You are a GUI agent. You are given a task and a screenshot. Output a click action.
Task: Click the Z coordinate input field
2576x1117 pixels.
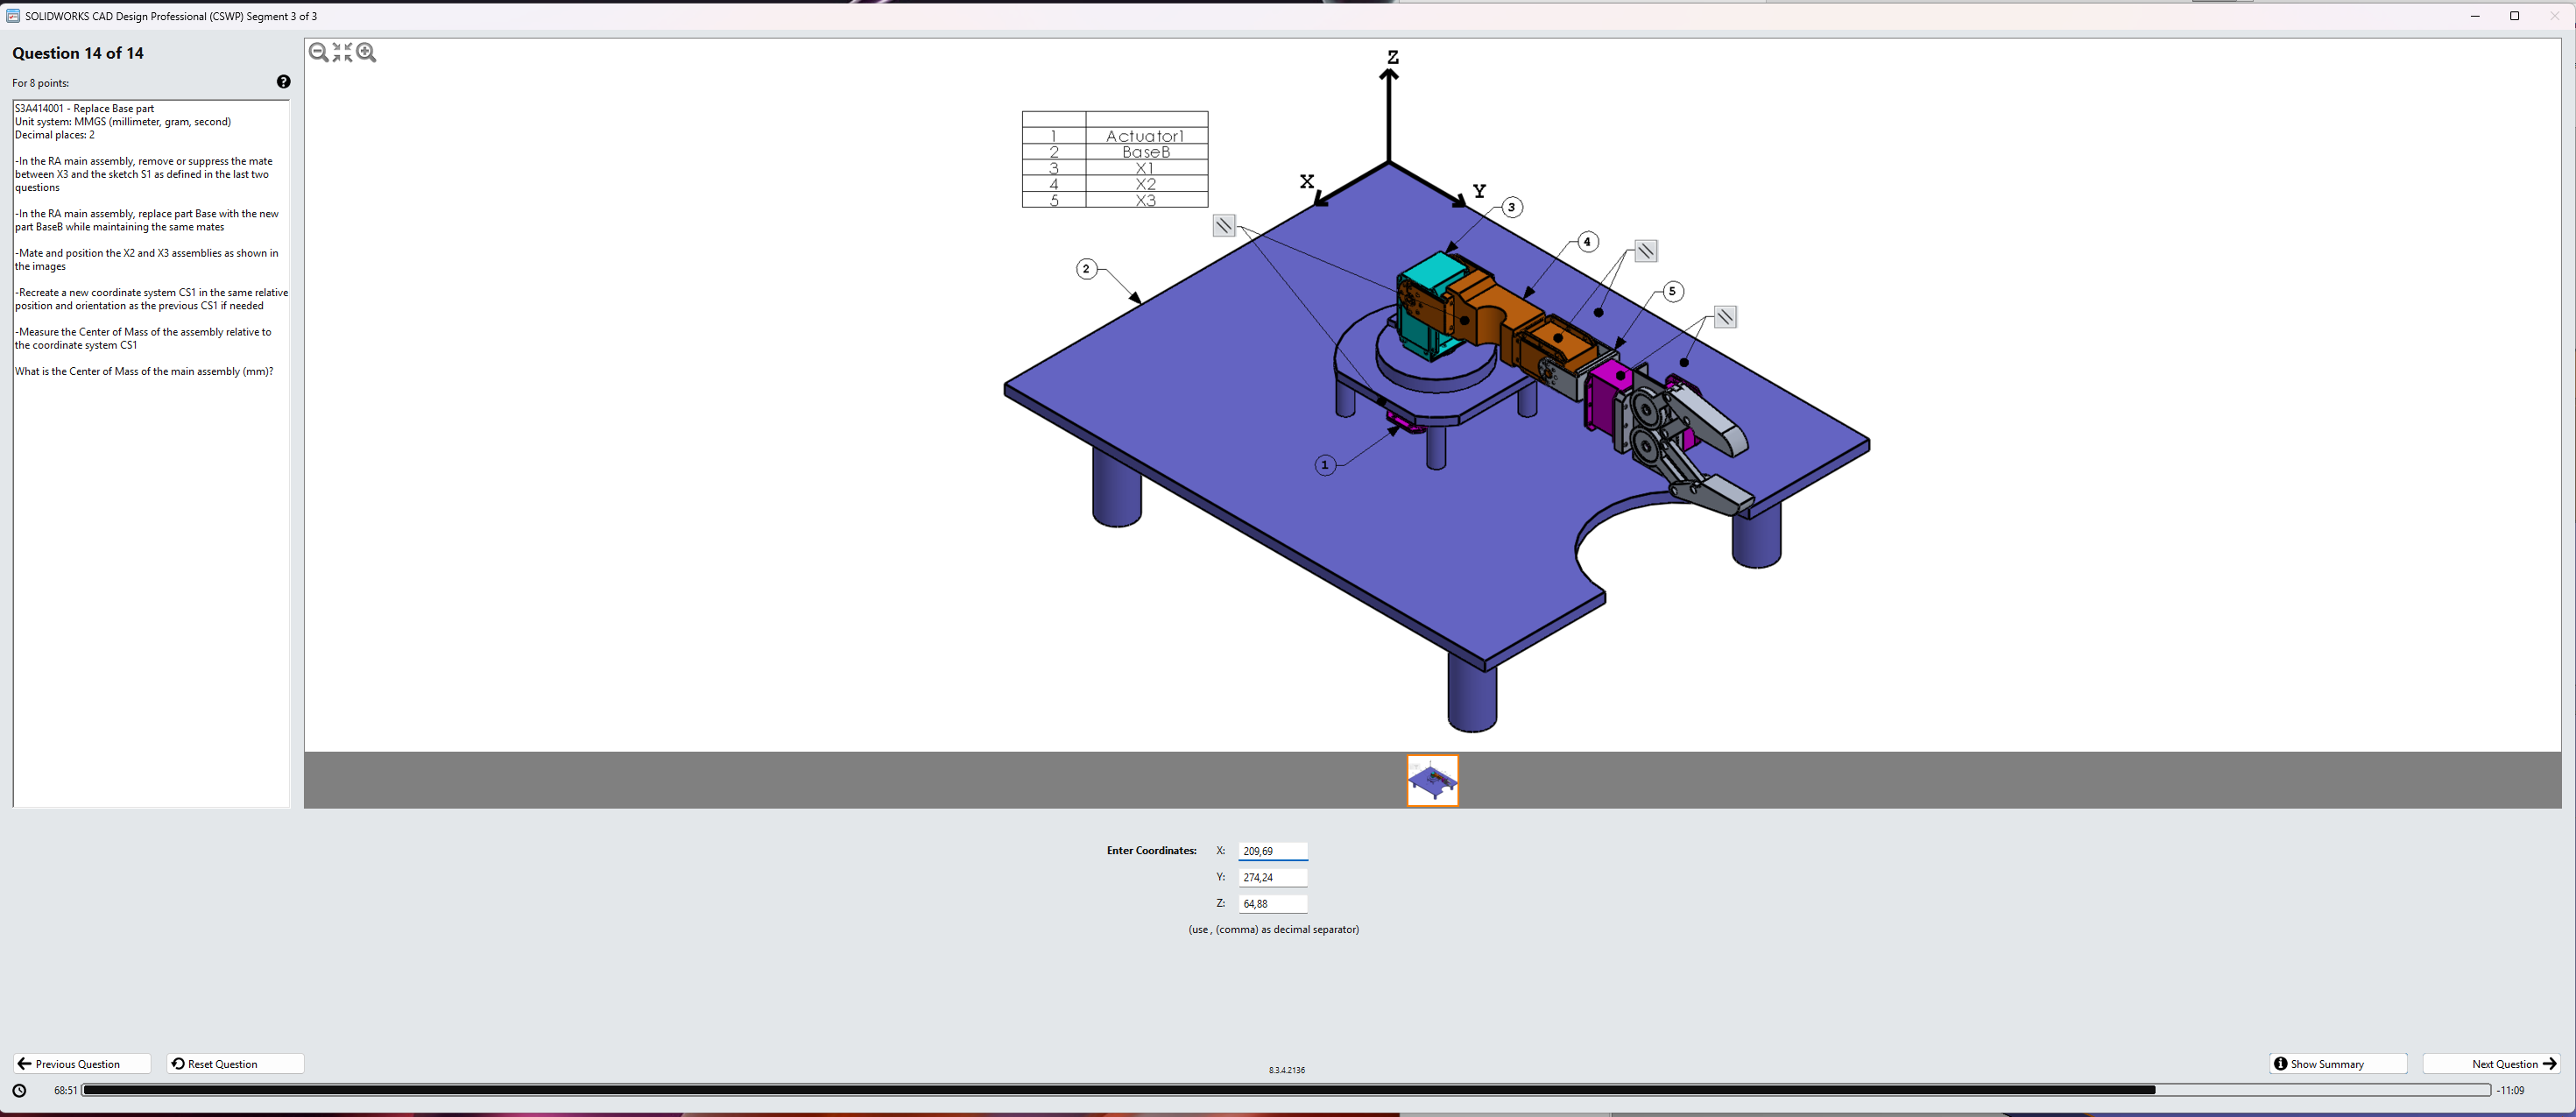click(x=1272, y=904)
